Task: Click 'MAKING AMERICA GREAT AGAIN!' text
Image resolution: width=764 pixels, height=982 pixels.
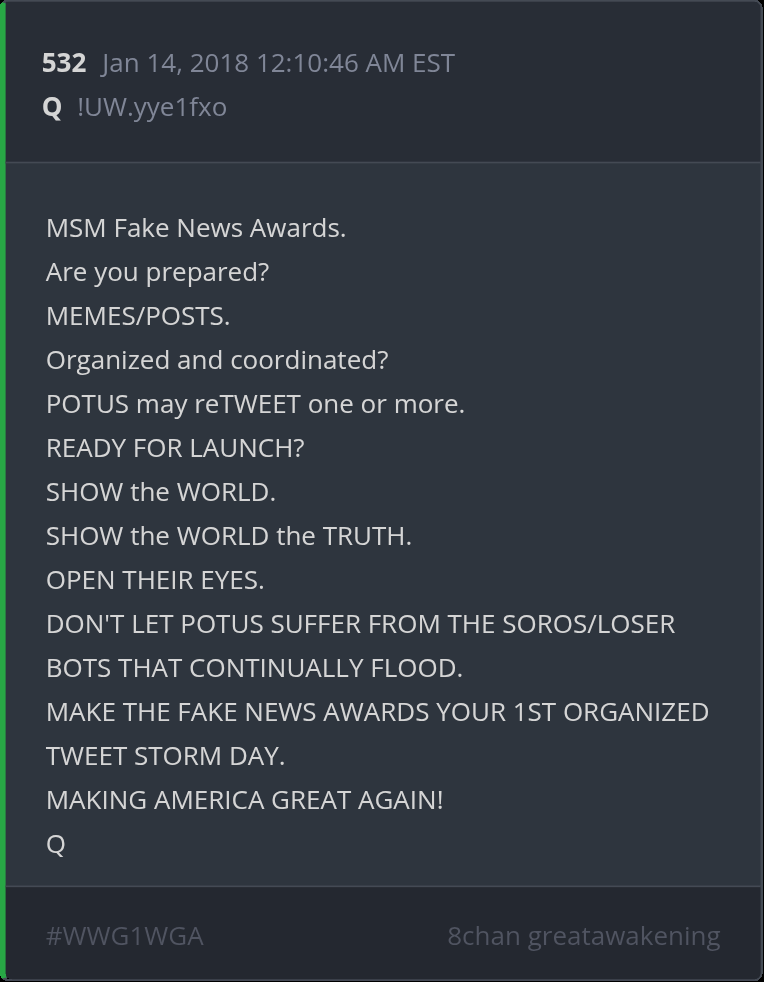Action: click(x=245, y=800)
